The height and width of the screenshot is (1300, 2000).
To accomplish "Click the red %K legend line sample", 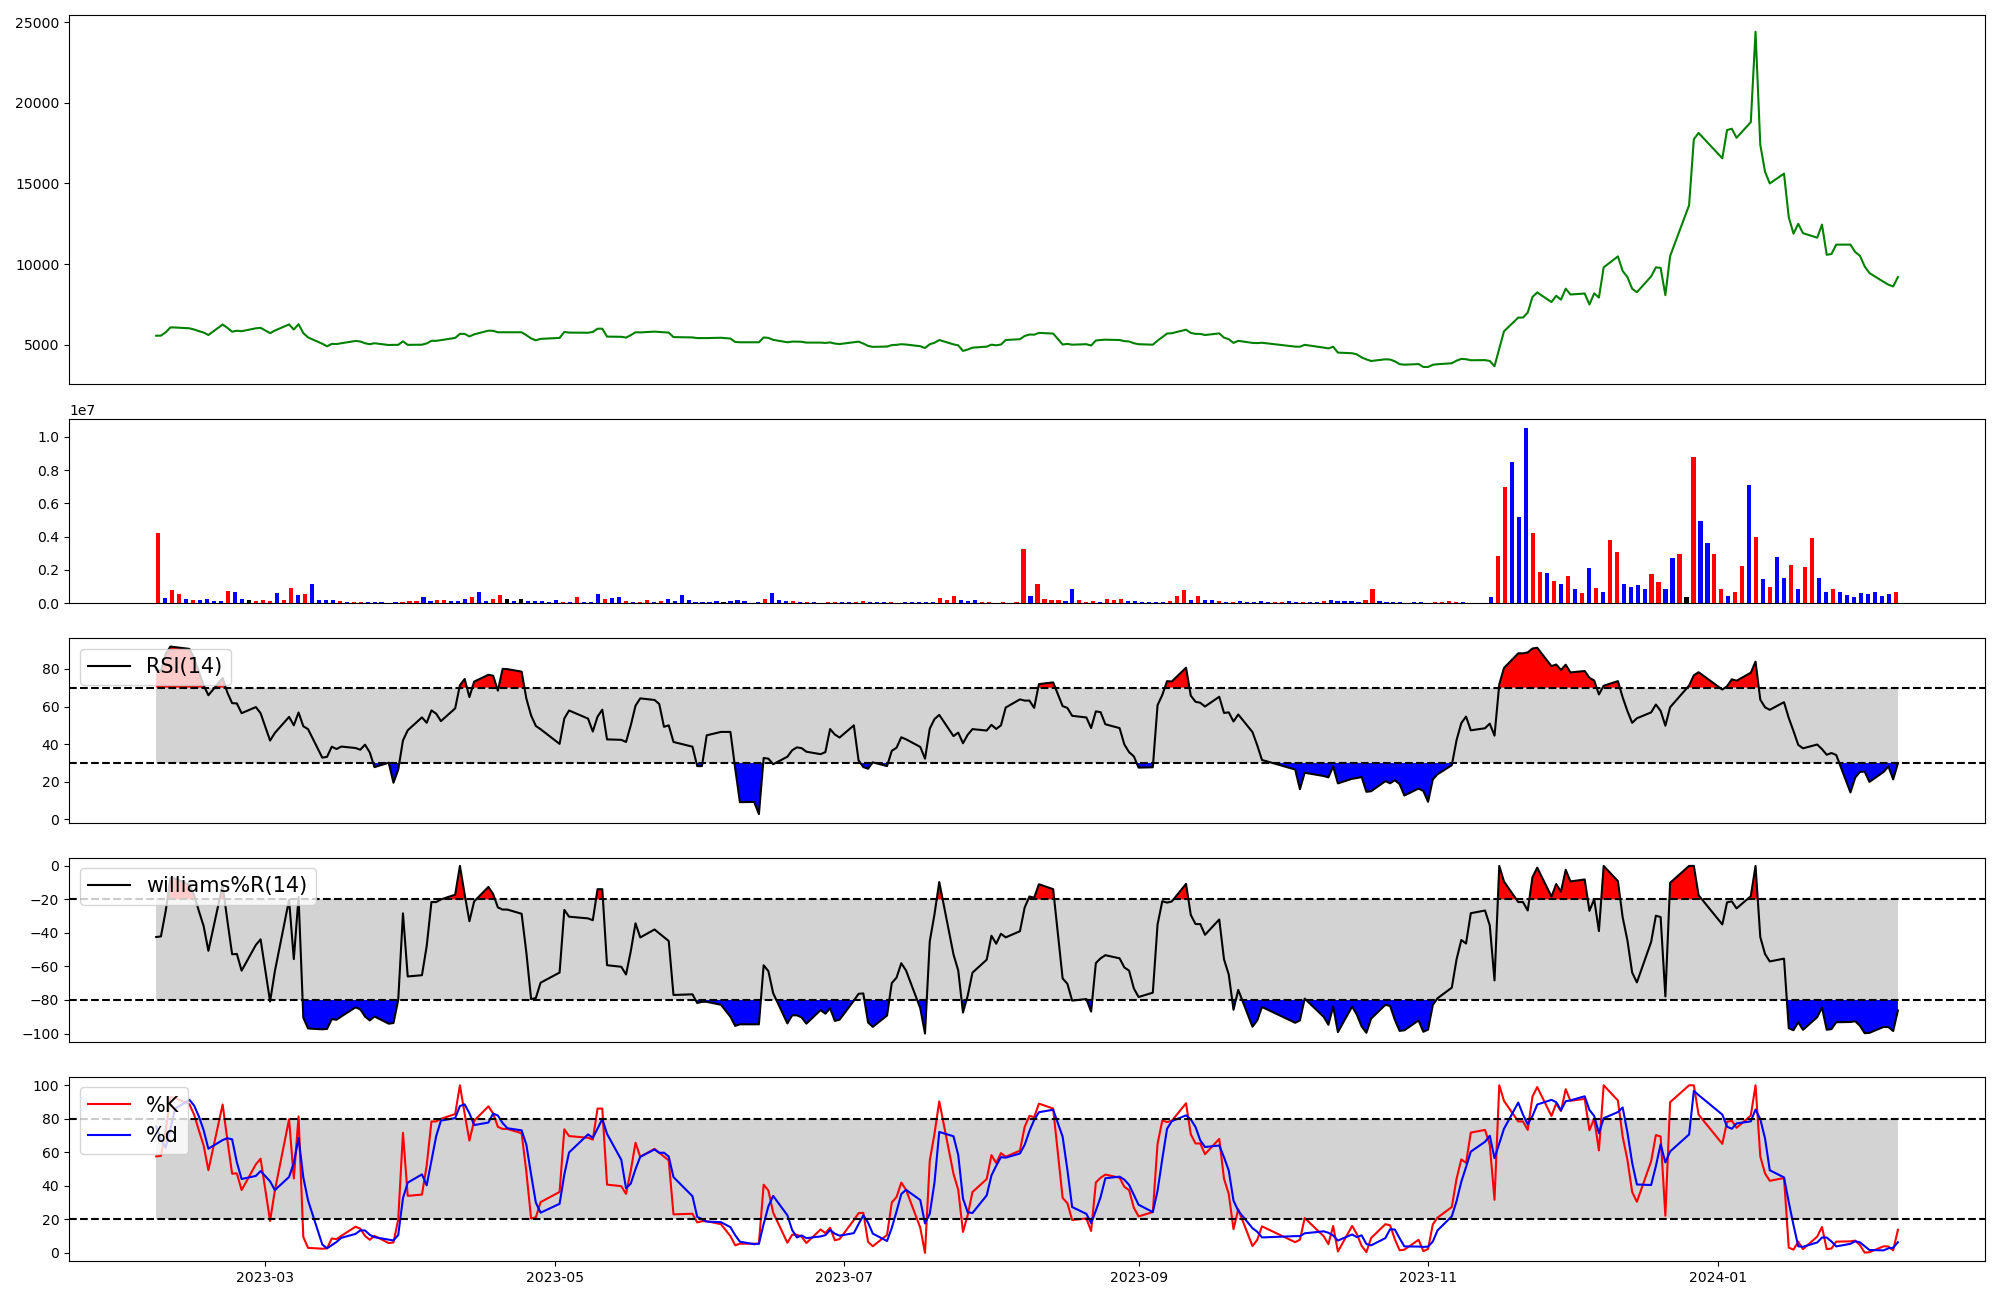I will (109, 1105).
